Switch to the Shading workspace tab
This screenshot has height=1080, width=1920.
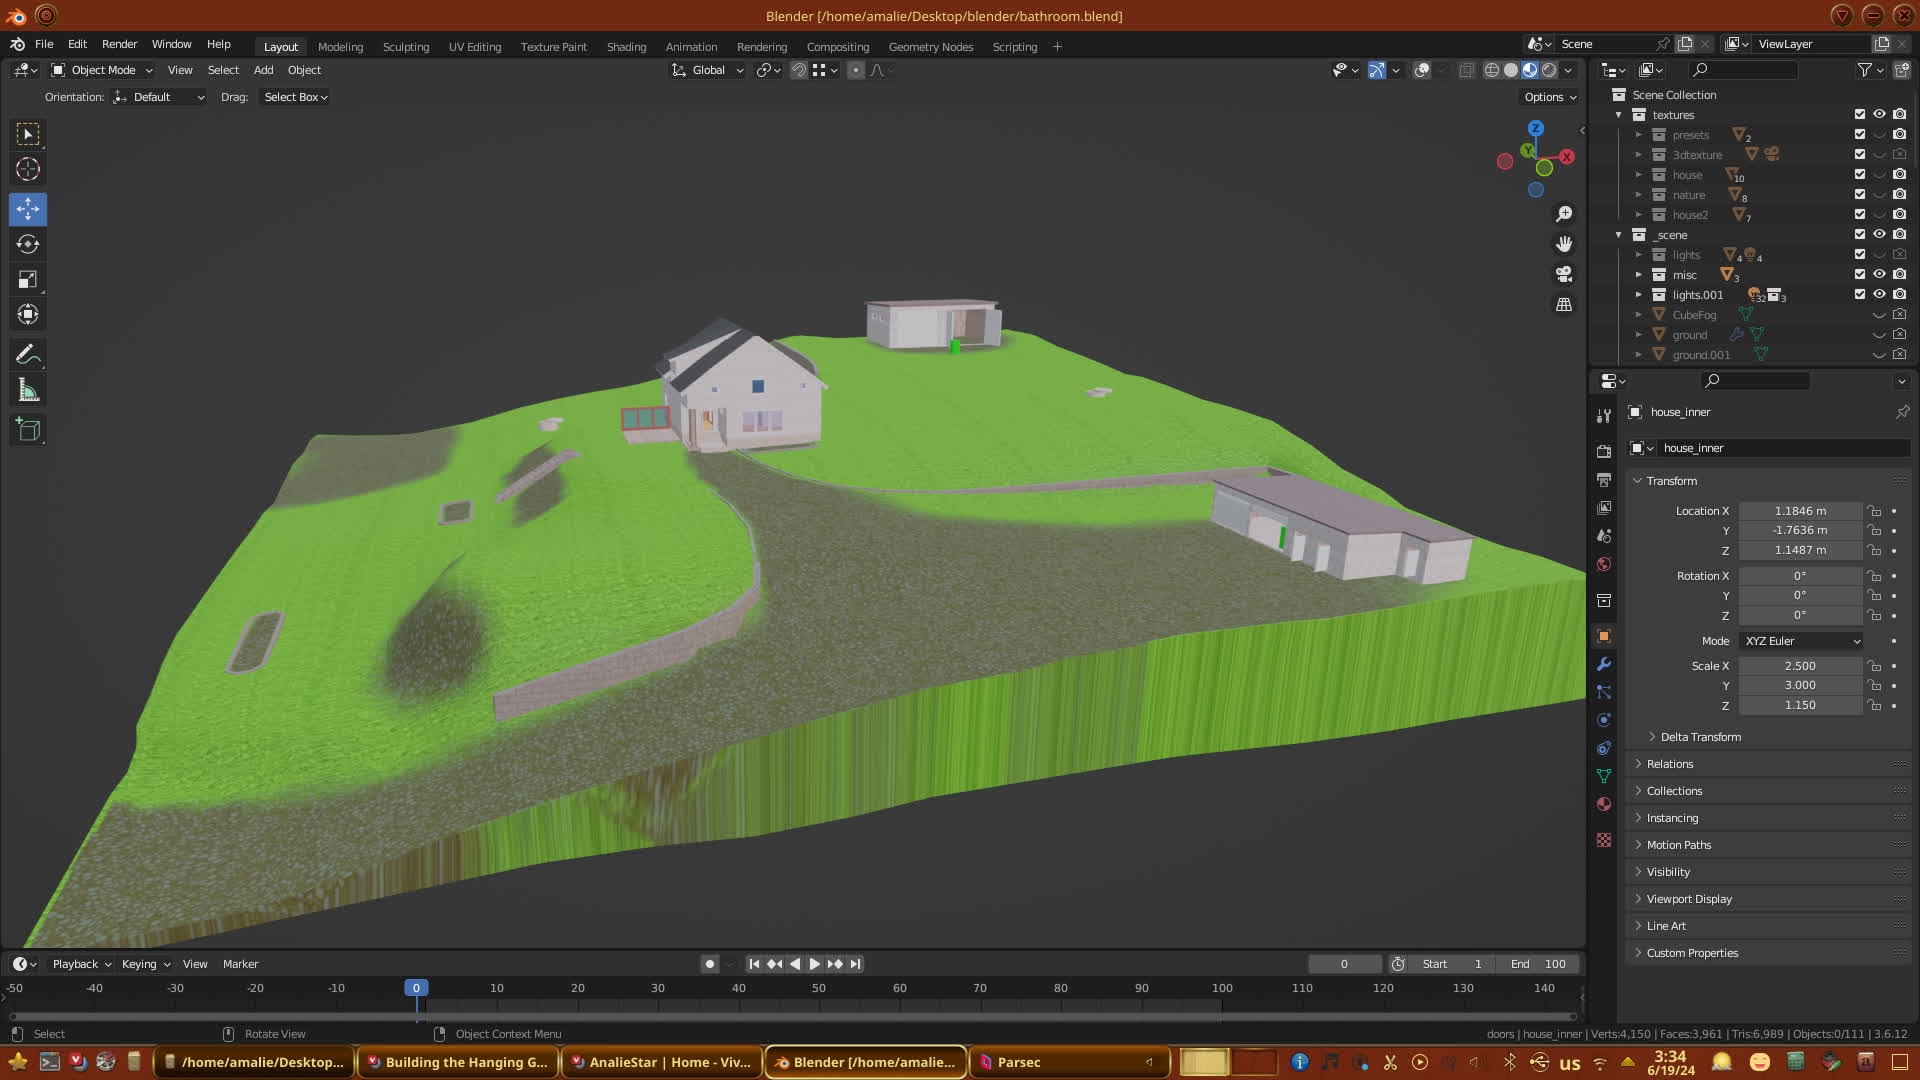tap(626, 47)
